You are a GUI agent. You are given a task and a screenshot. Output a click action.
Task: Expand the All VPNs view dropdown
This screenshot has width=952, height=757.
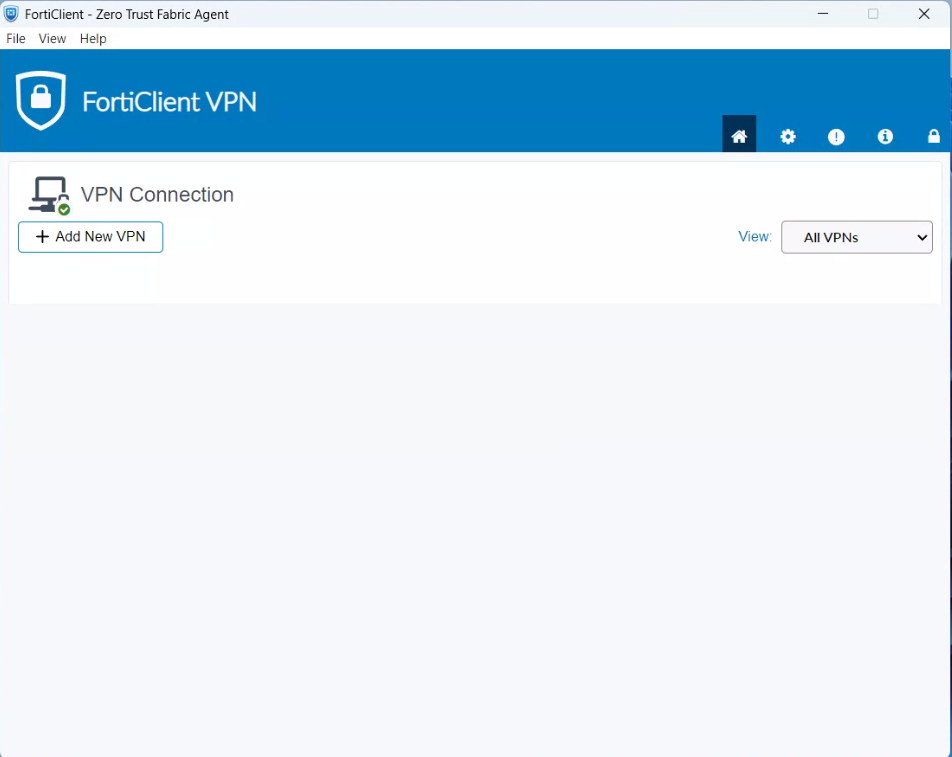[857, 237]
